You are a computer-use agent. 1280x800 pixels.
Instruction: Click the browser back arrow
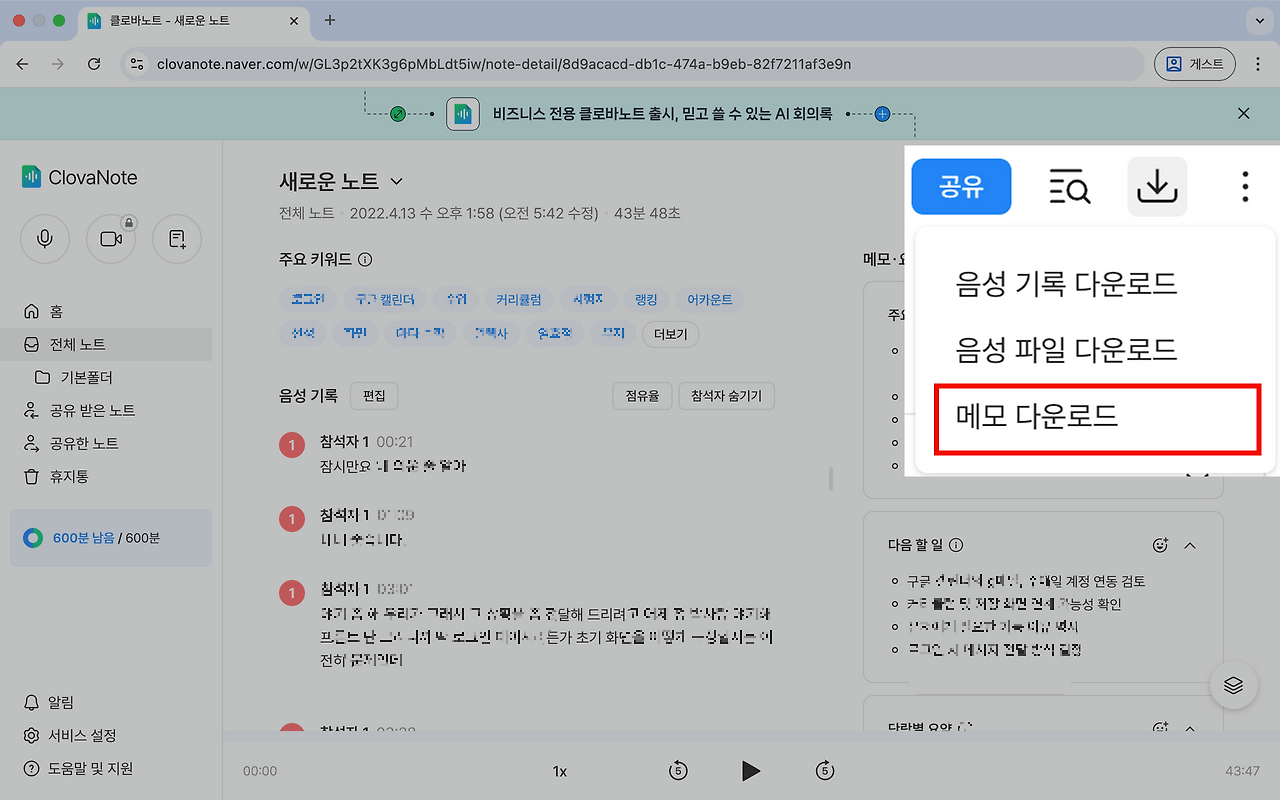coord(22,64)
